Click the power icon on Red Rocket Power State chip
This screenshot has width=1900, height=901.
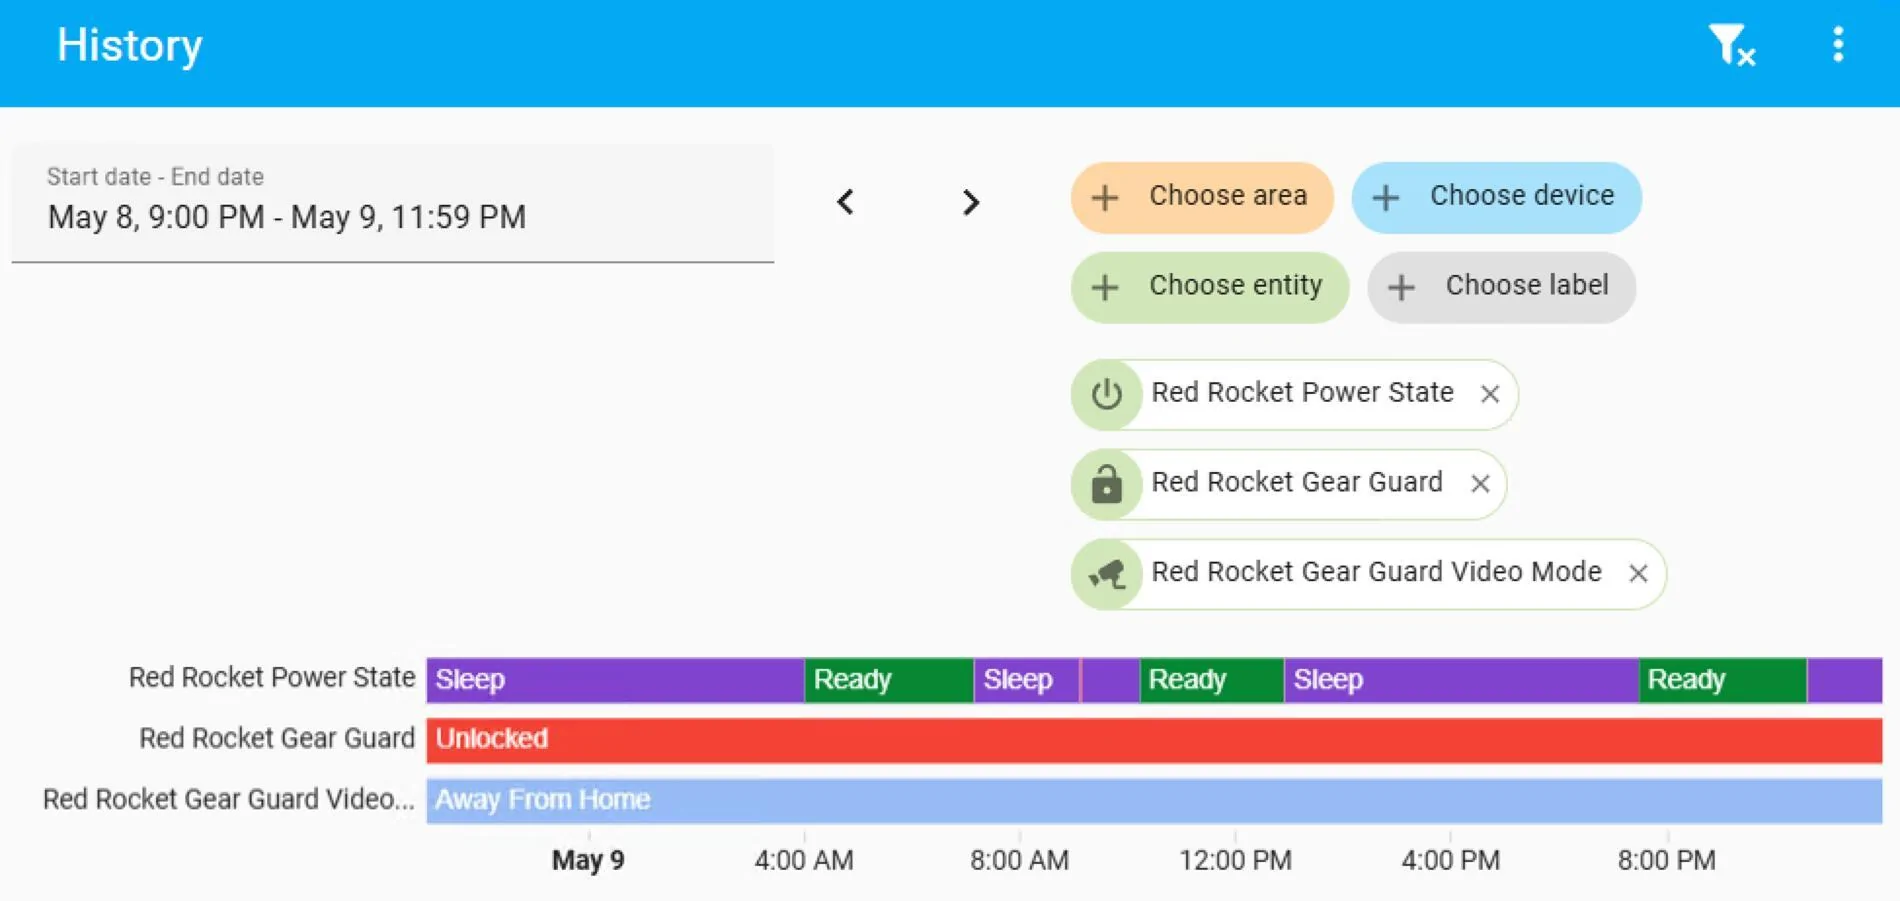(1107, 394)
